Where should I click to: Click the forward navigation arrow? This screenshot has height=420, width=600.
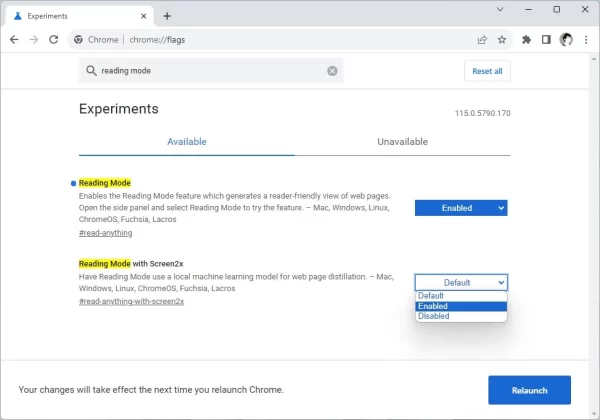tap(34, 39)
